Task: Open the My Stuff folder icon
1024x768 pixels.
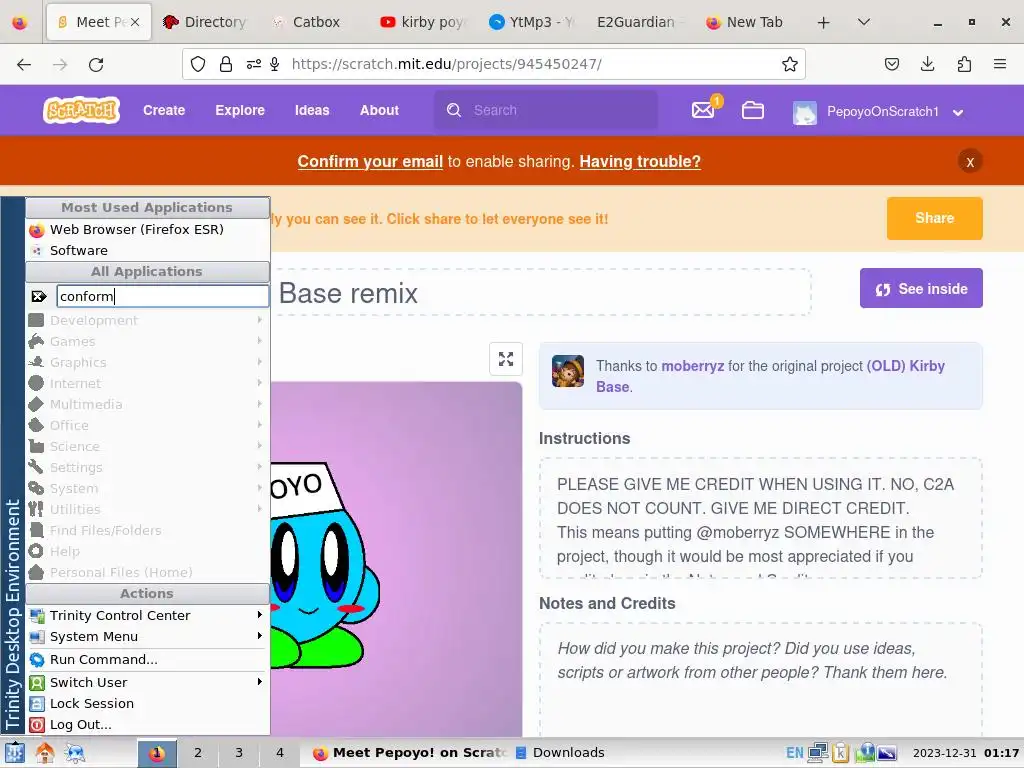Action: click(752, 110)
